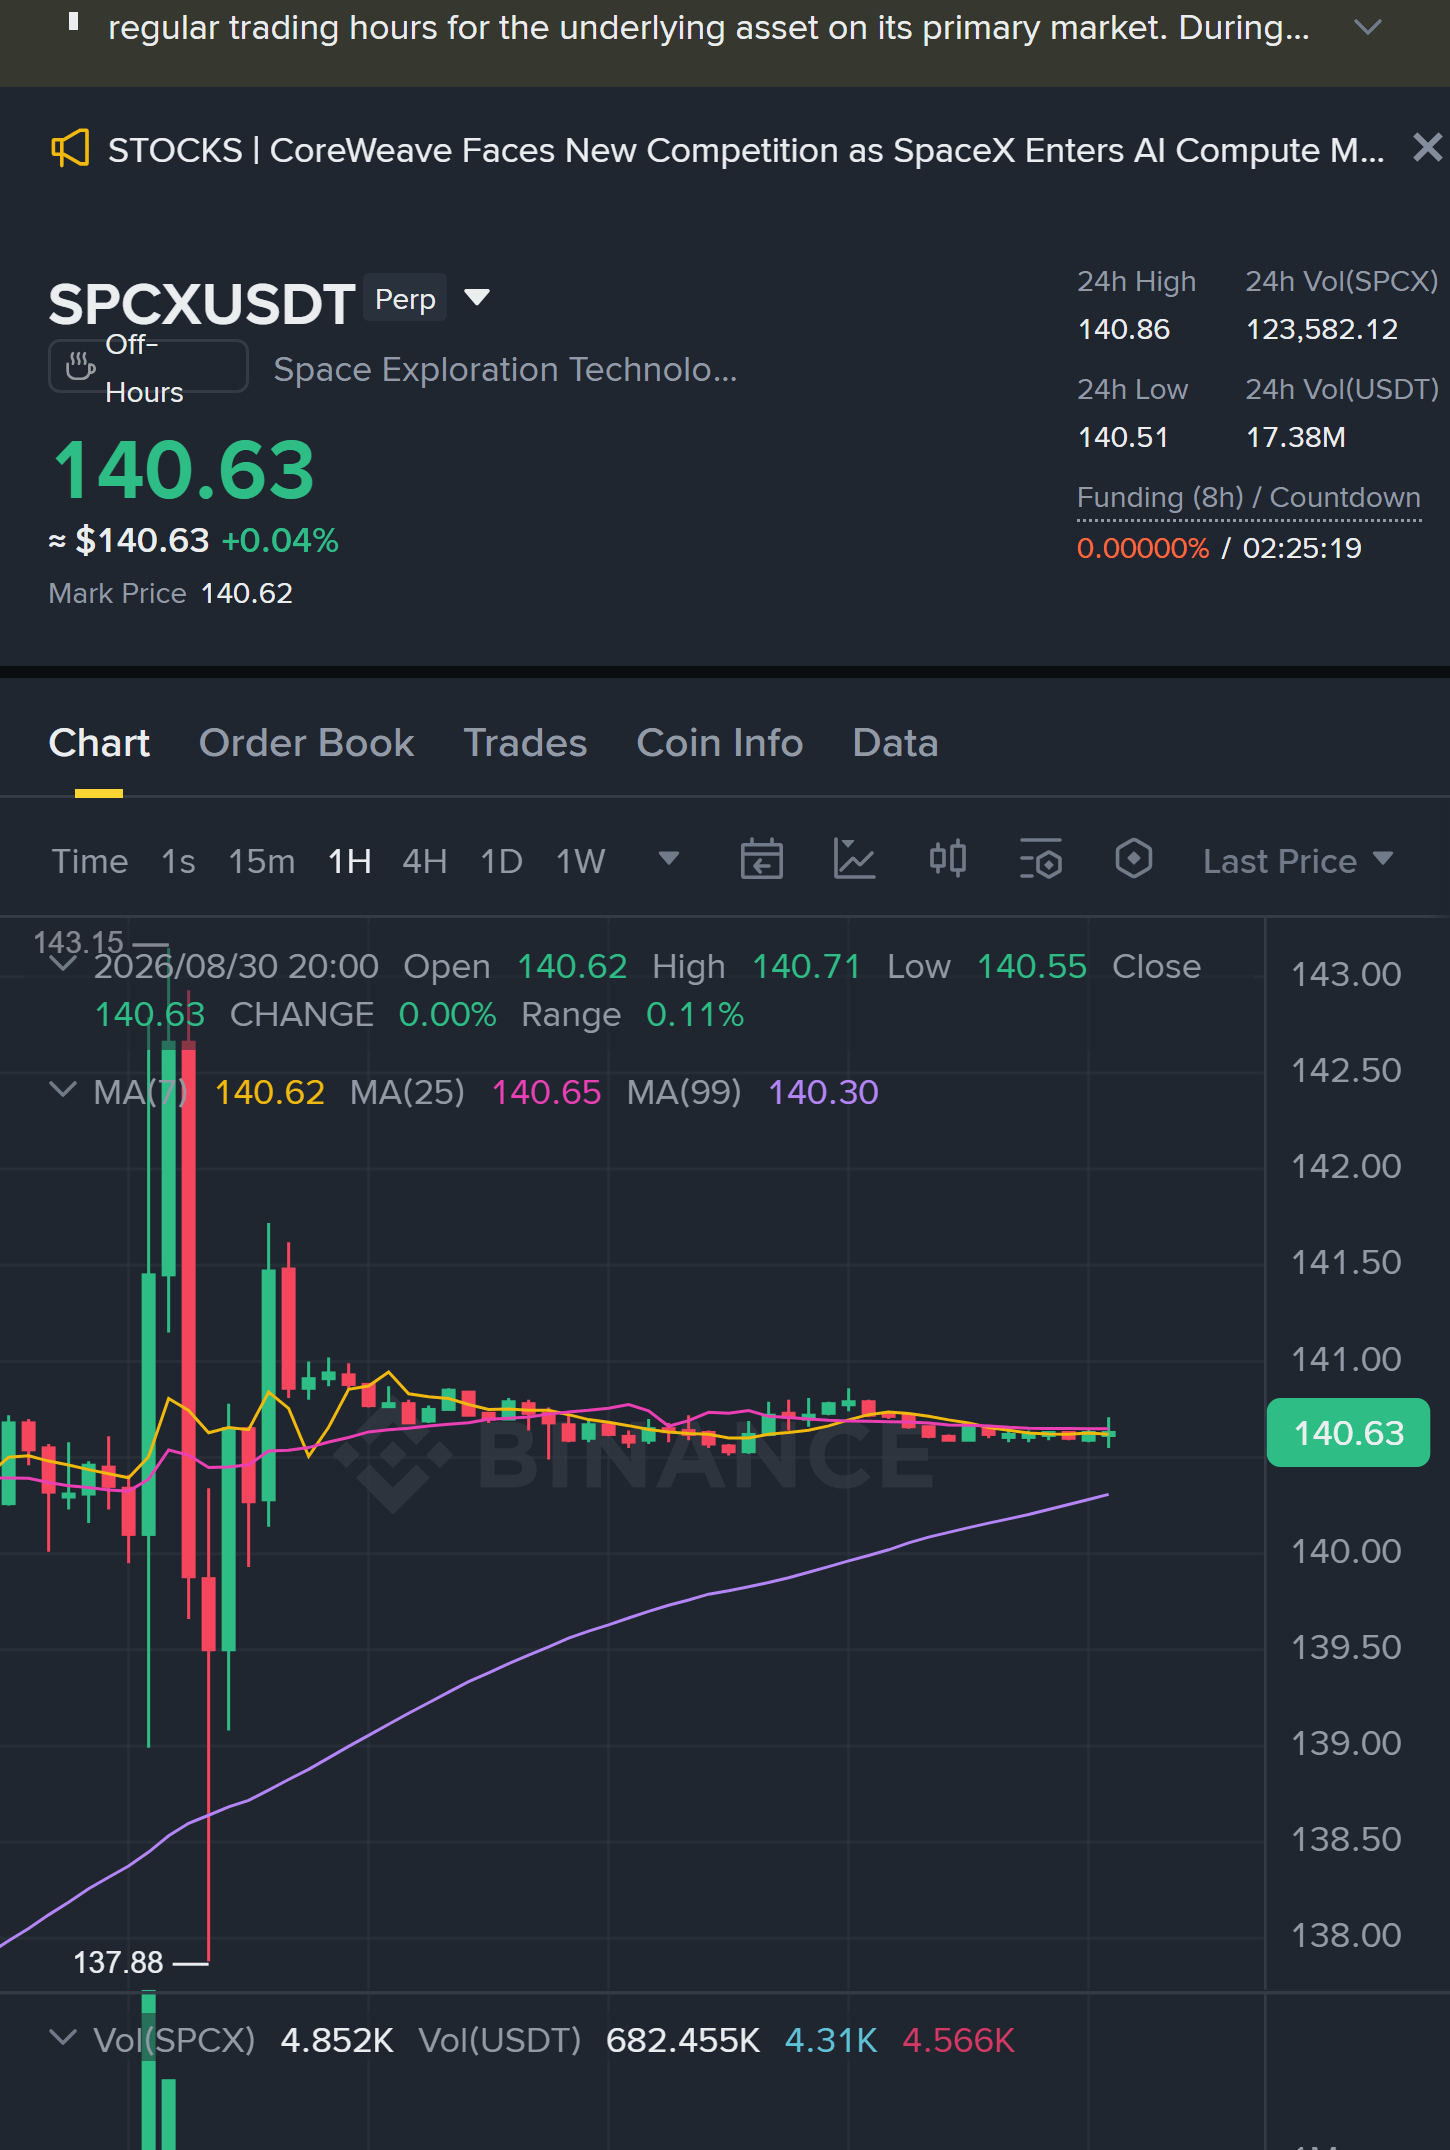
Task: Click the 24h Vol(USDT) value 17.38M
Action: point(1296,437)
